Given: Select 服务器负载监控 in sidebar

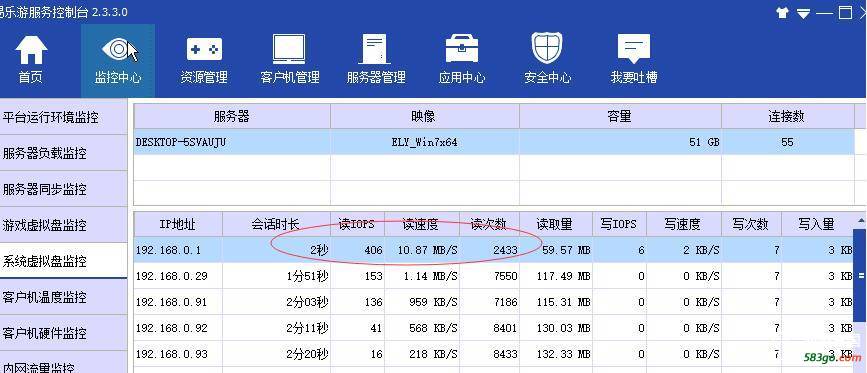Looking at the screenshot, I should click(64, 153).
